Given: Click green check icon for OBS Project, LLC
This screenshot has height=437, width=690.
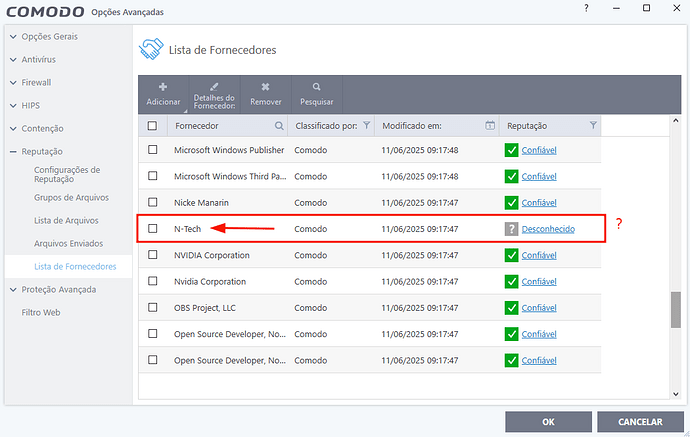Looking at the screenshot, I should [x=511, y=308].
